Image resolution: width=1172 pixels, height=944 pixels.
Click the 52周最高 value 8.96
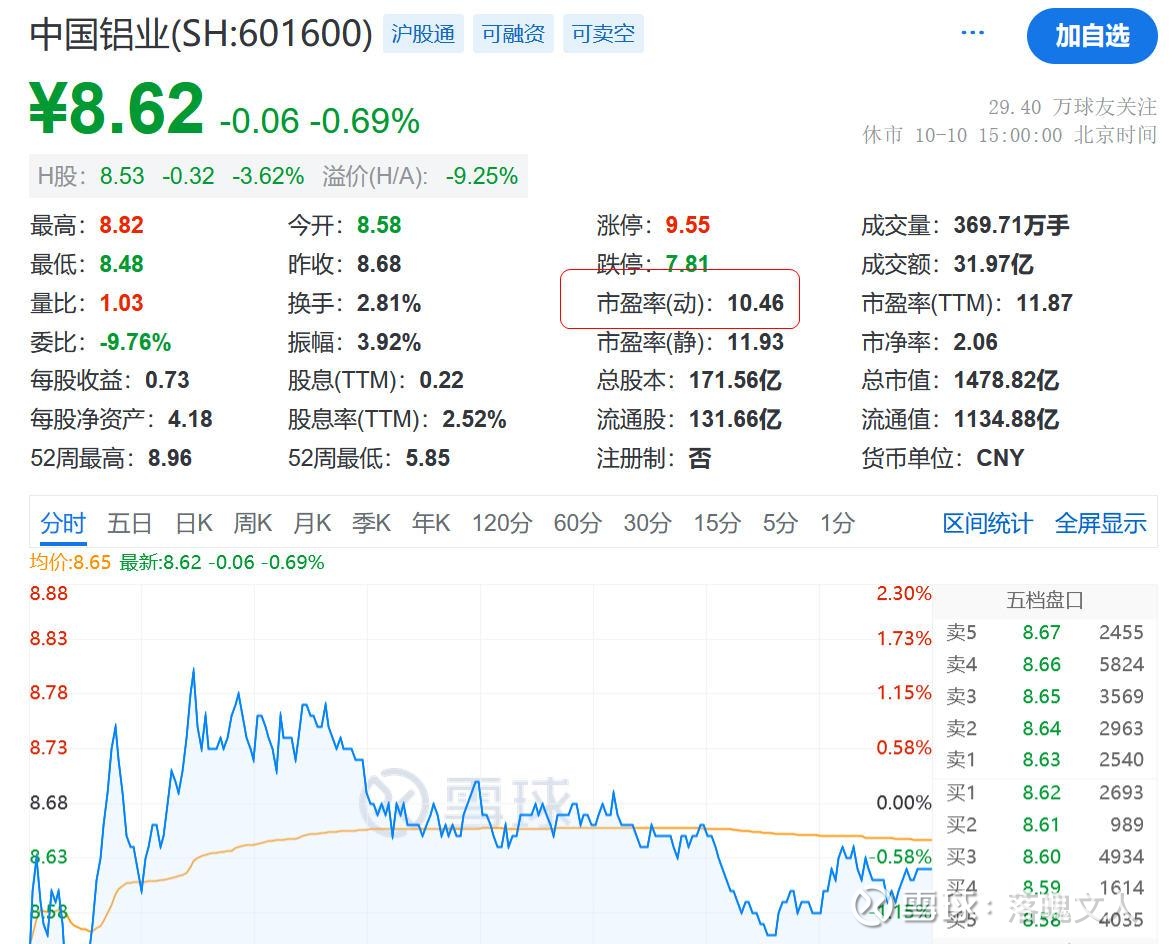point(170,457)
